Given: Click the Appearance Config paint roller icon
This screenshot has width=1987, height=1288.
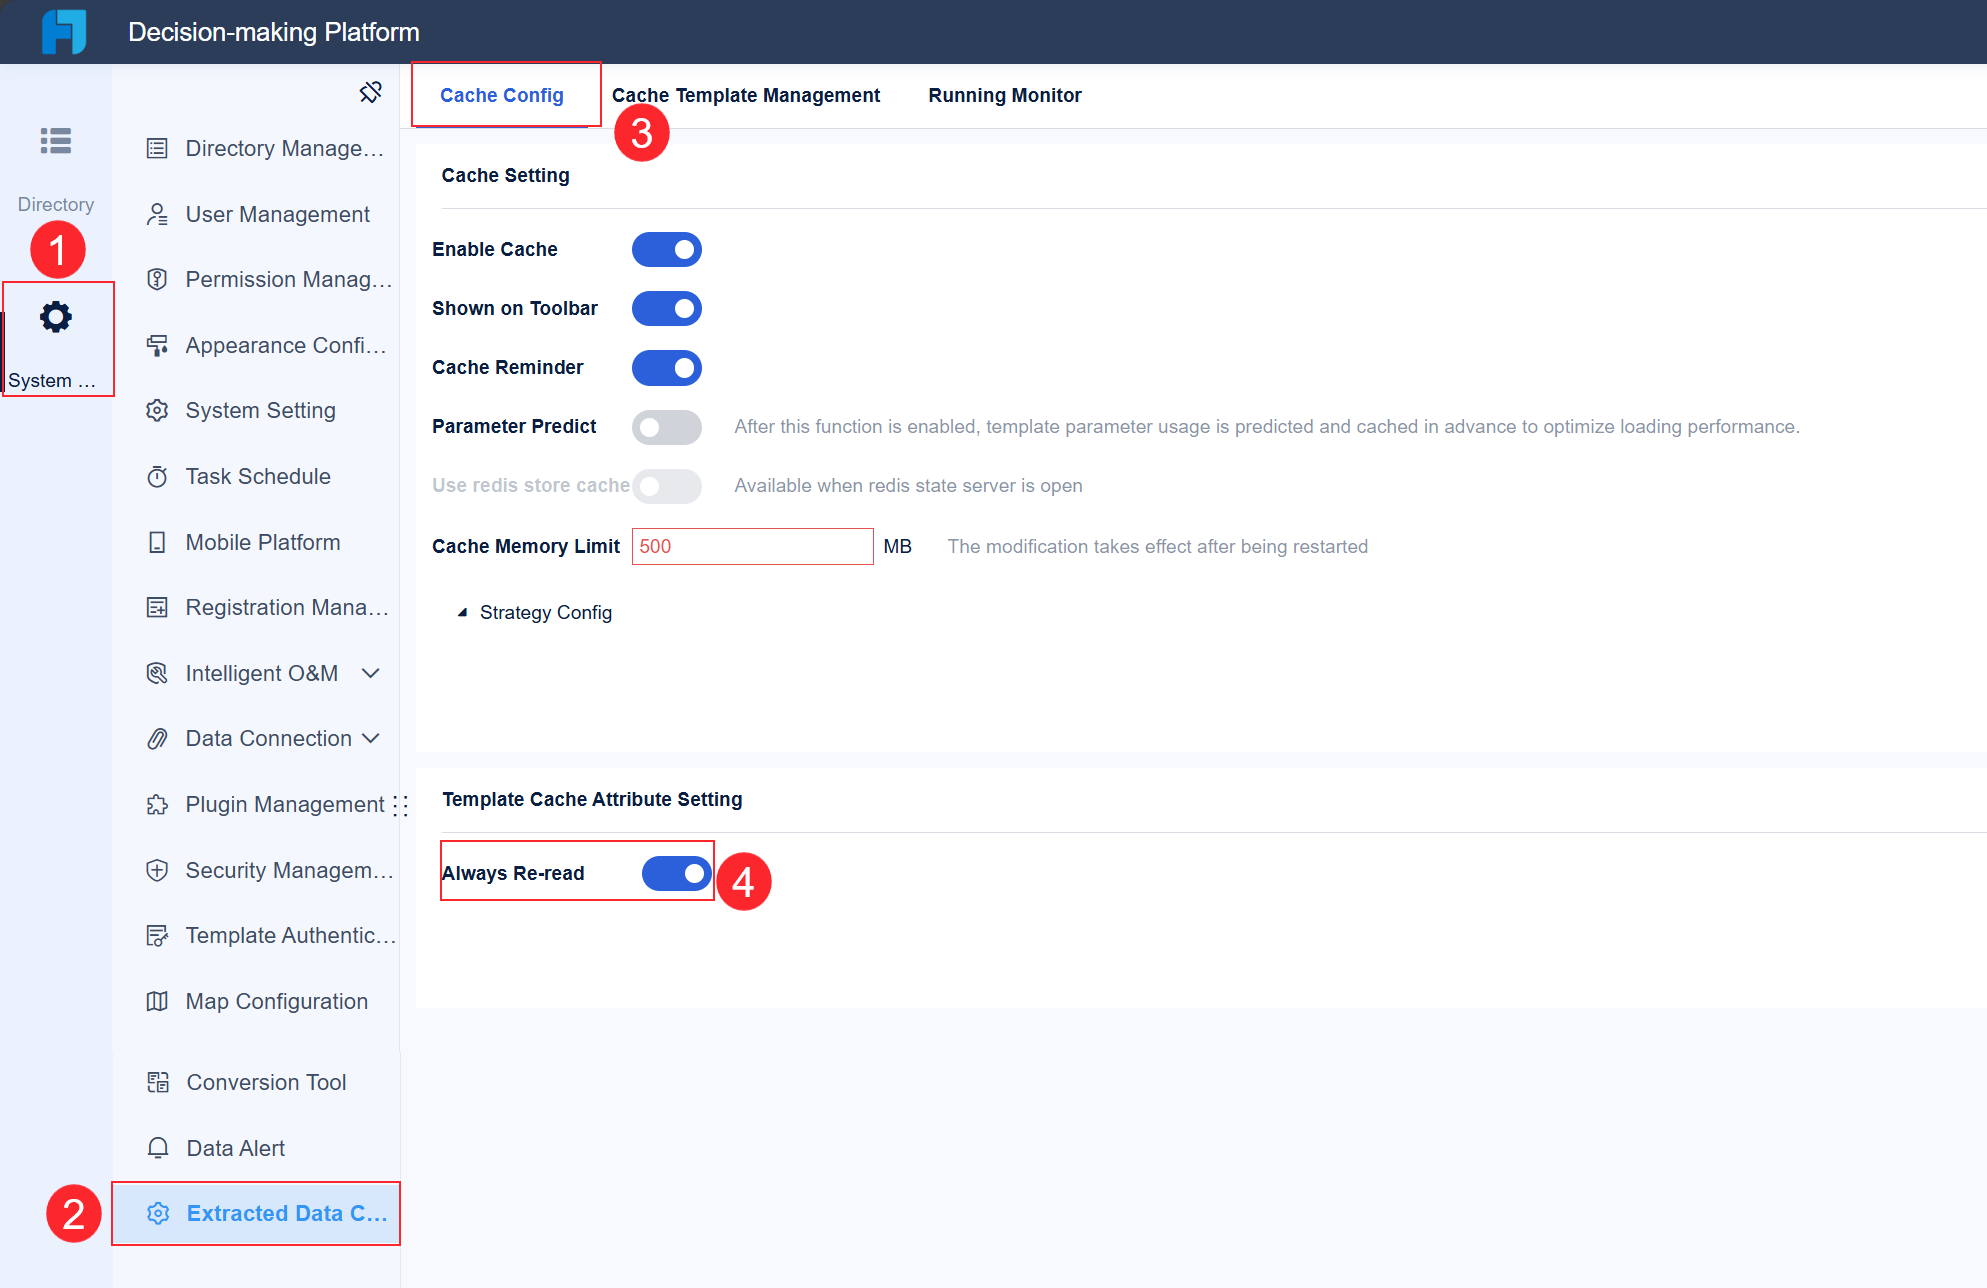Looking at the screenshot, I should 157,345.
